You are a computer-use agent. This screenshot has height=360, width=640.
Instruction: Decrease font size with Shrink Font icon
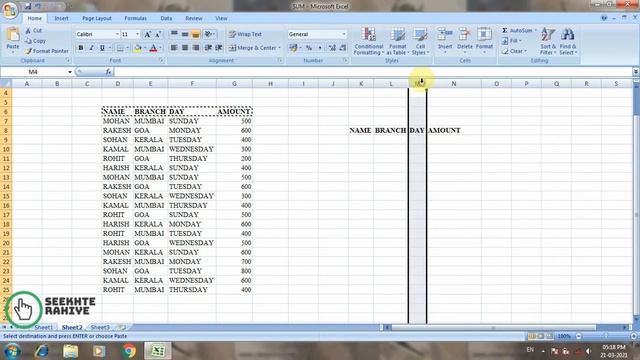click(x=158, y=34)
